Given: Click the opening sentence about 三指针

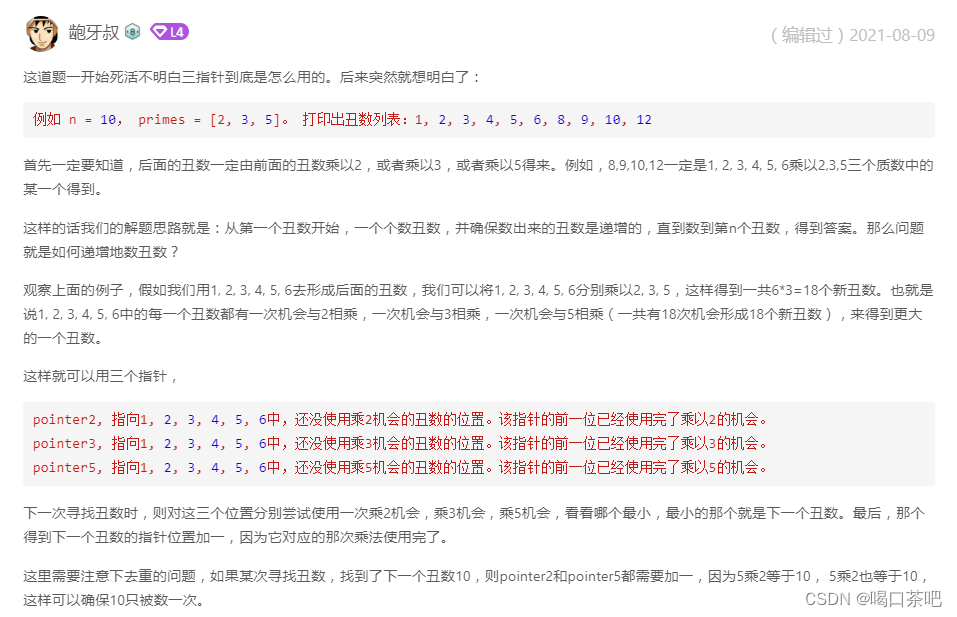Looking at the screenshot, I should pyautogui.click(x=252, y=77).
